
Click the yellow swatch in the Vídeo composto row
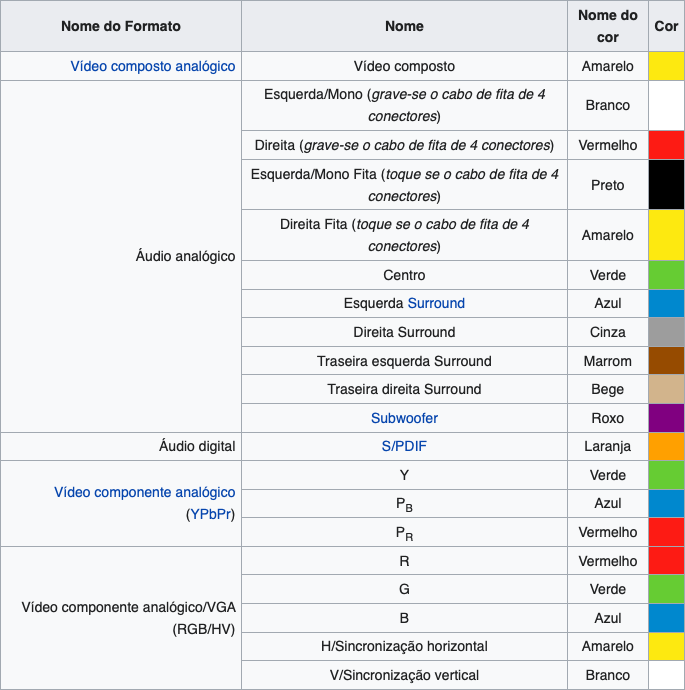click(x=666, y=66)
